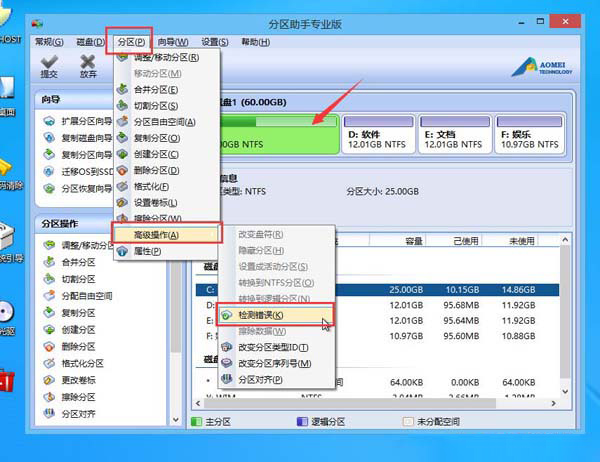600x462 pixels.
Task: Select 分区对齐(P) submenu entry
Action: (x=276, y=379)
